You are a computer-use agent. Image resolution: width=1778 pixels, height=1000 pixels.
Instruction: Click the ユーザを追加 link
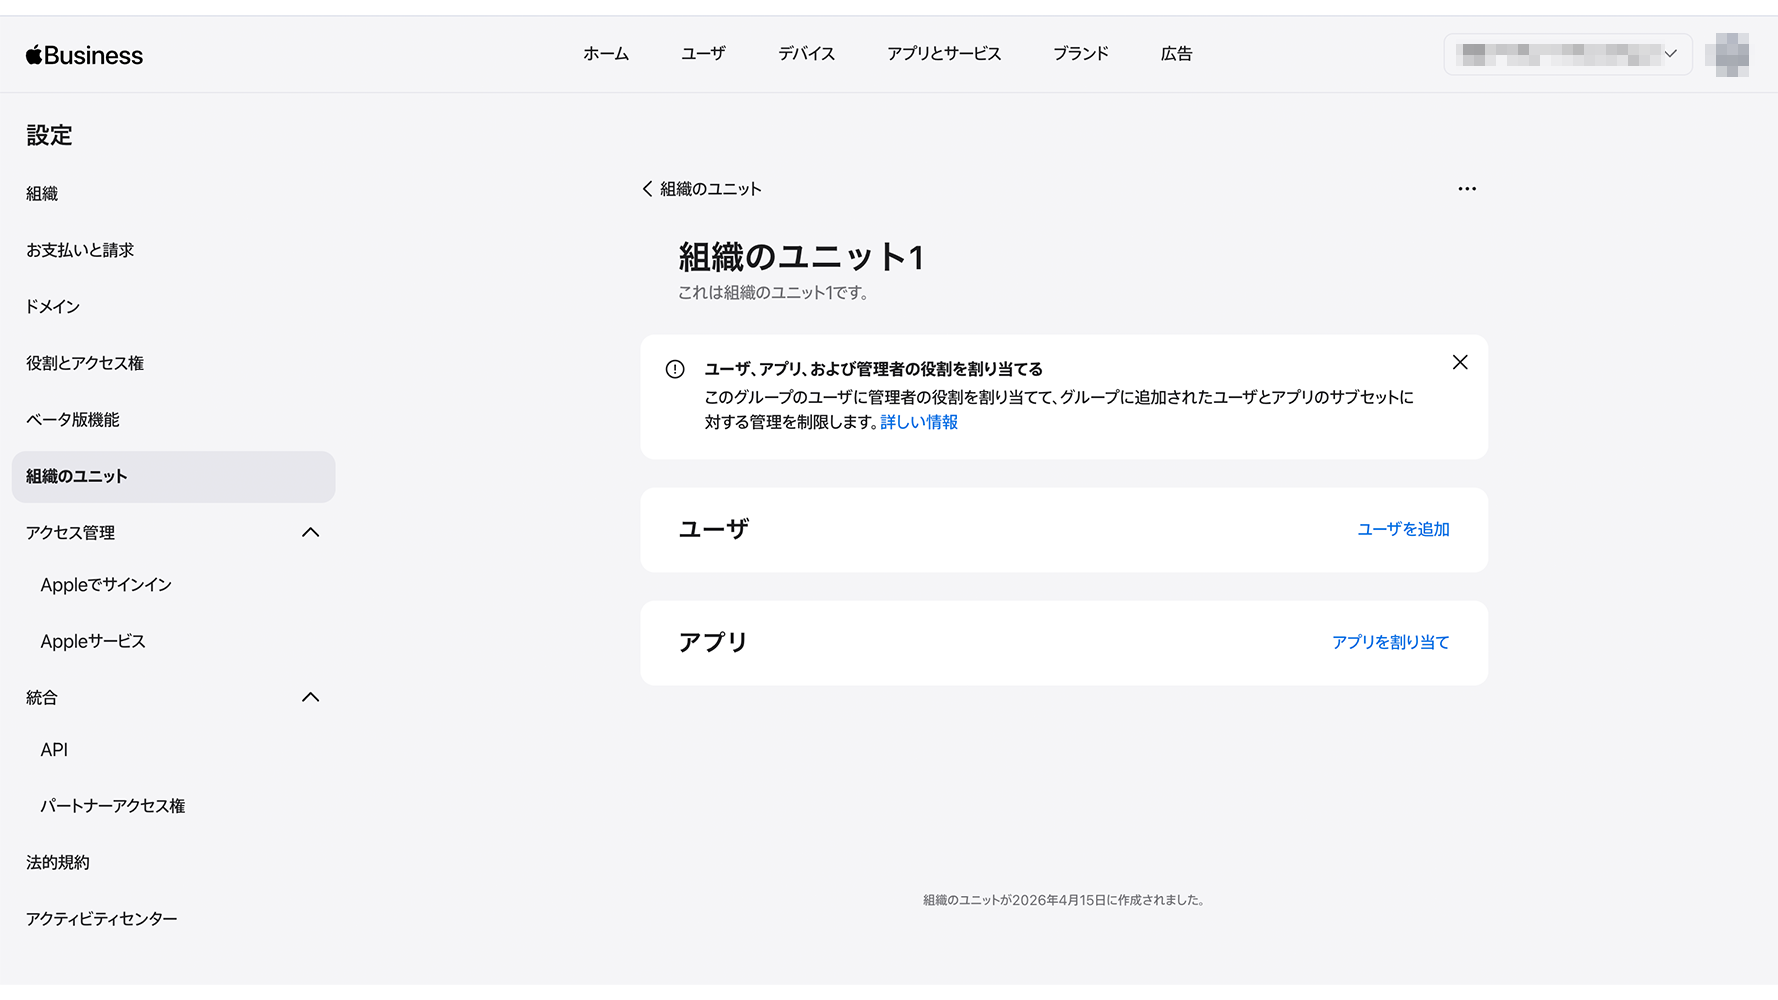(1402, 530)
